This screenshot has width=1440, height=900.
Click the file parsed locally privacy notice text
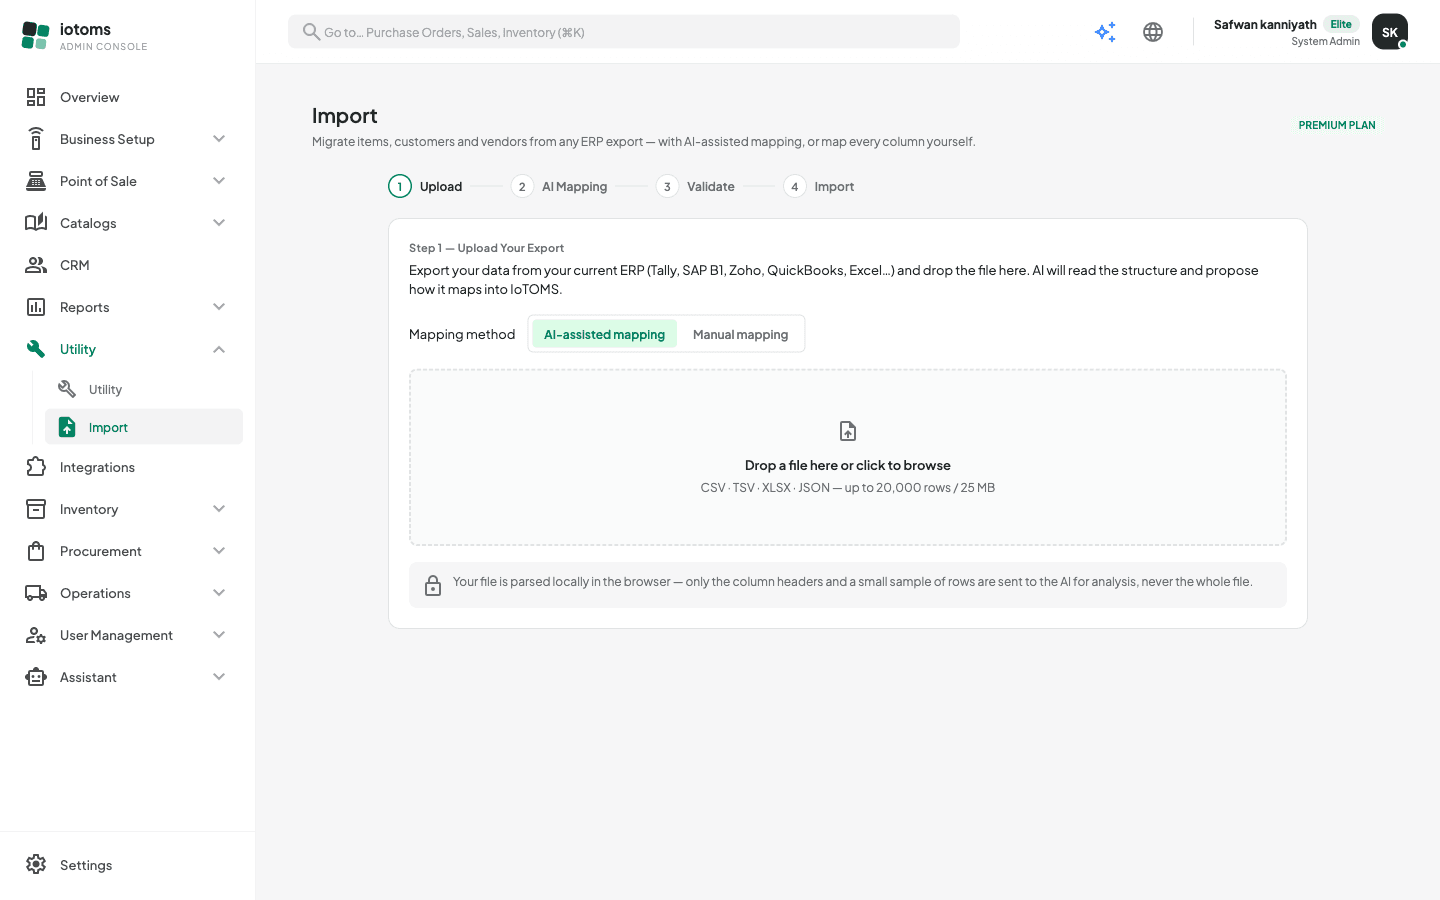pyautogui.click(x=852, y=582)
